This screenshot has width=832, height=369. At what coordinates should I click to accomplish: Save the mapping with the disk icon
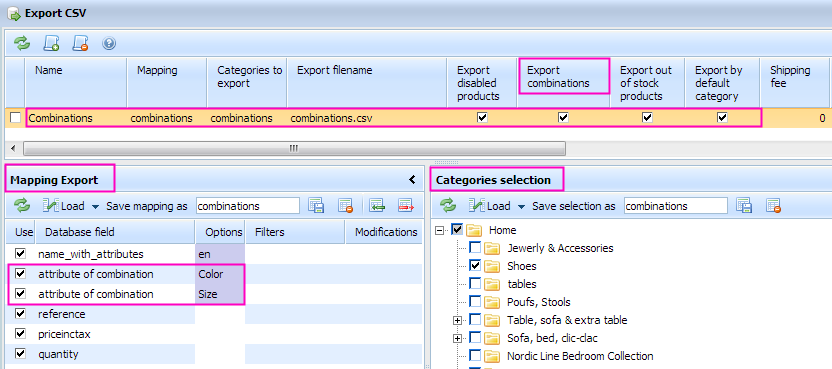click(316, 205)
